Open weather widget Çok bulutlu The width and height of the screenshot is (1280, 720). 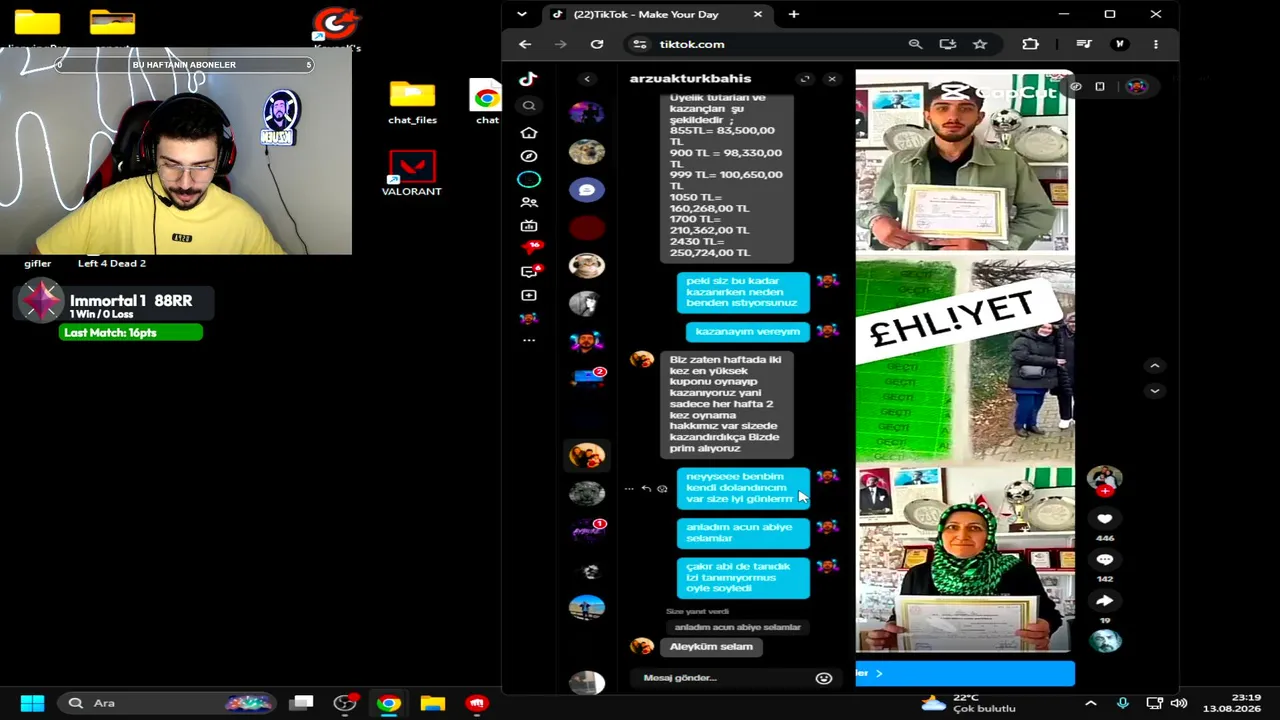click(968, 703)
